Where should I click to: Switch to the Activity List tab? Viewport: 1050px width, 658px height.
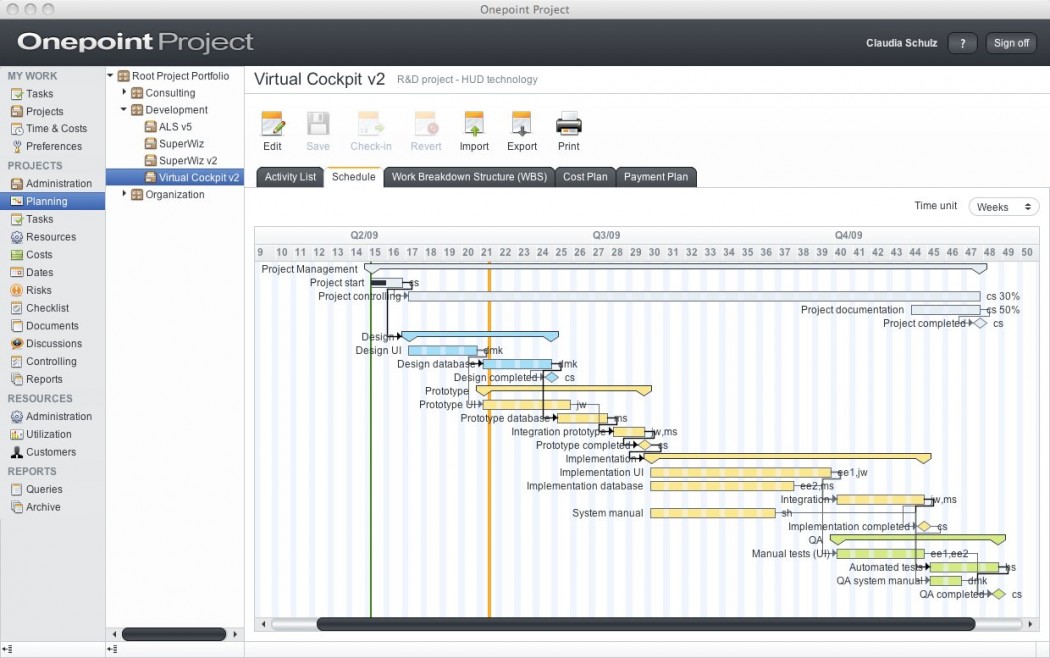tap(290, 177)
